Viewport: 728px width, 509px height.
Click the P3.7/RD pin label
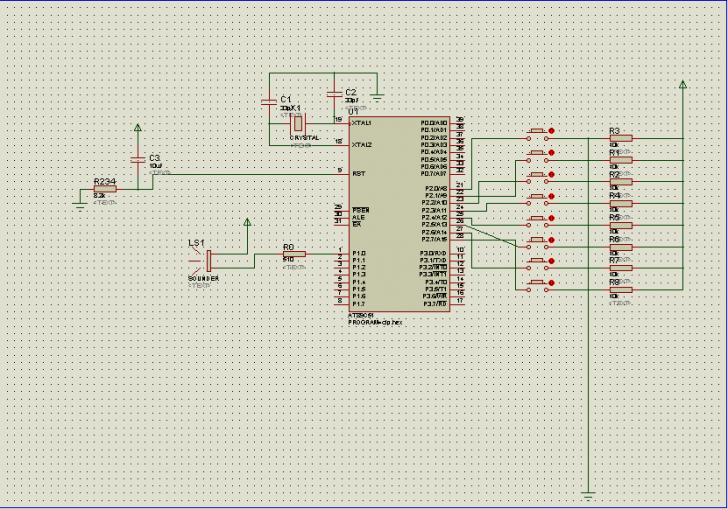(x=435, y=304)
